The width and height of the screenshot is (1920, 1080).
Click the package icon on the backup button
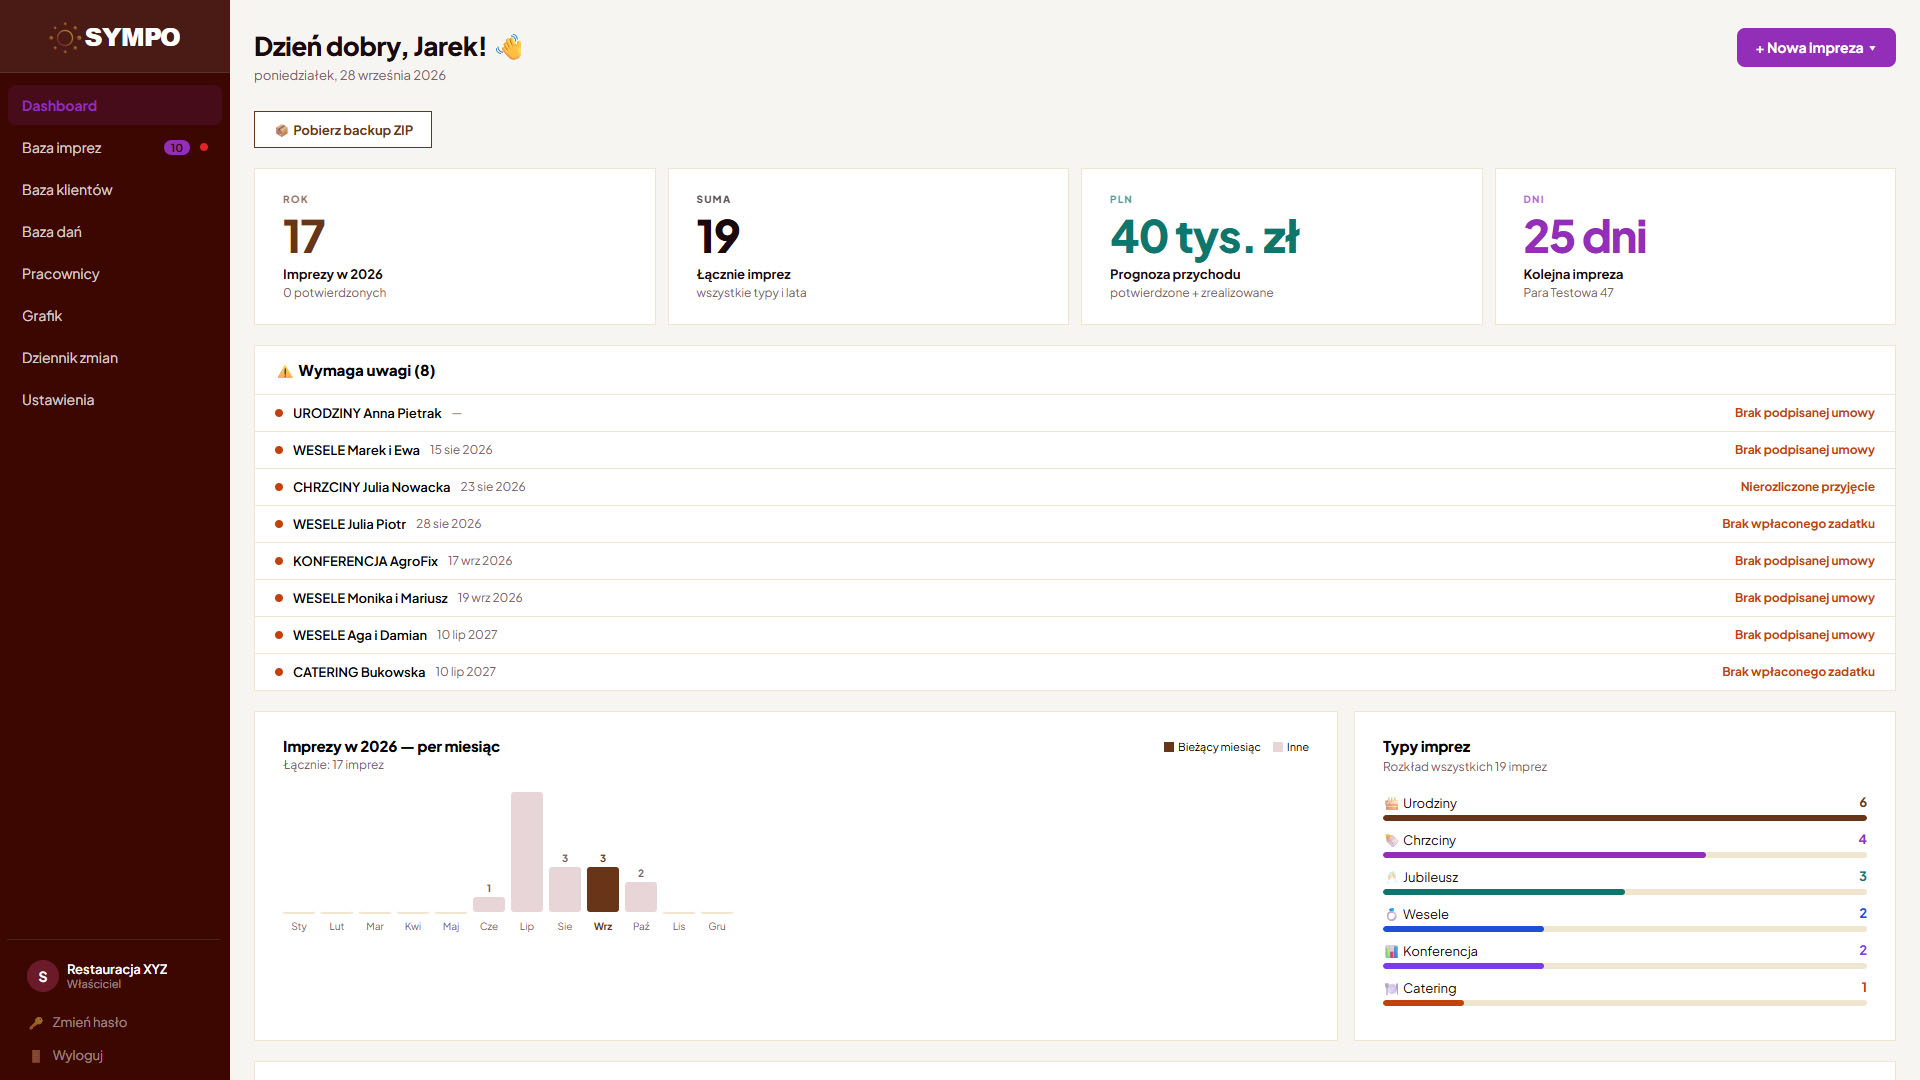point(282,131)
